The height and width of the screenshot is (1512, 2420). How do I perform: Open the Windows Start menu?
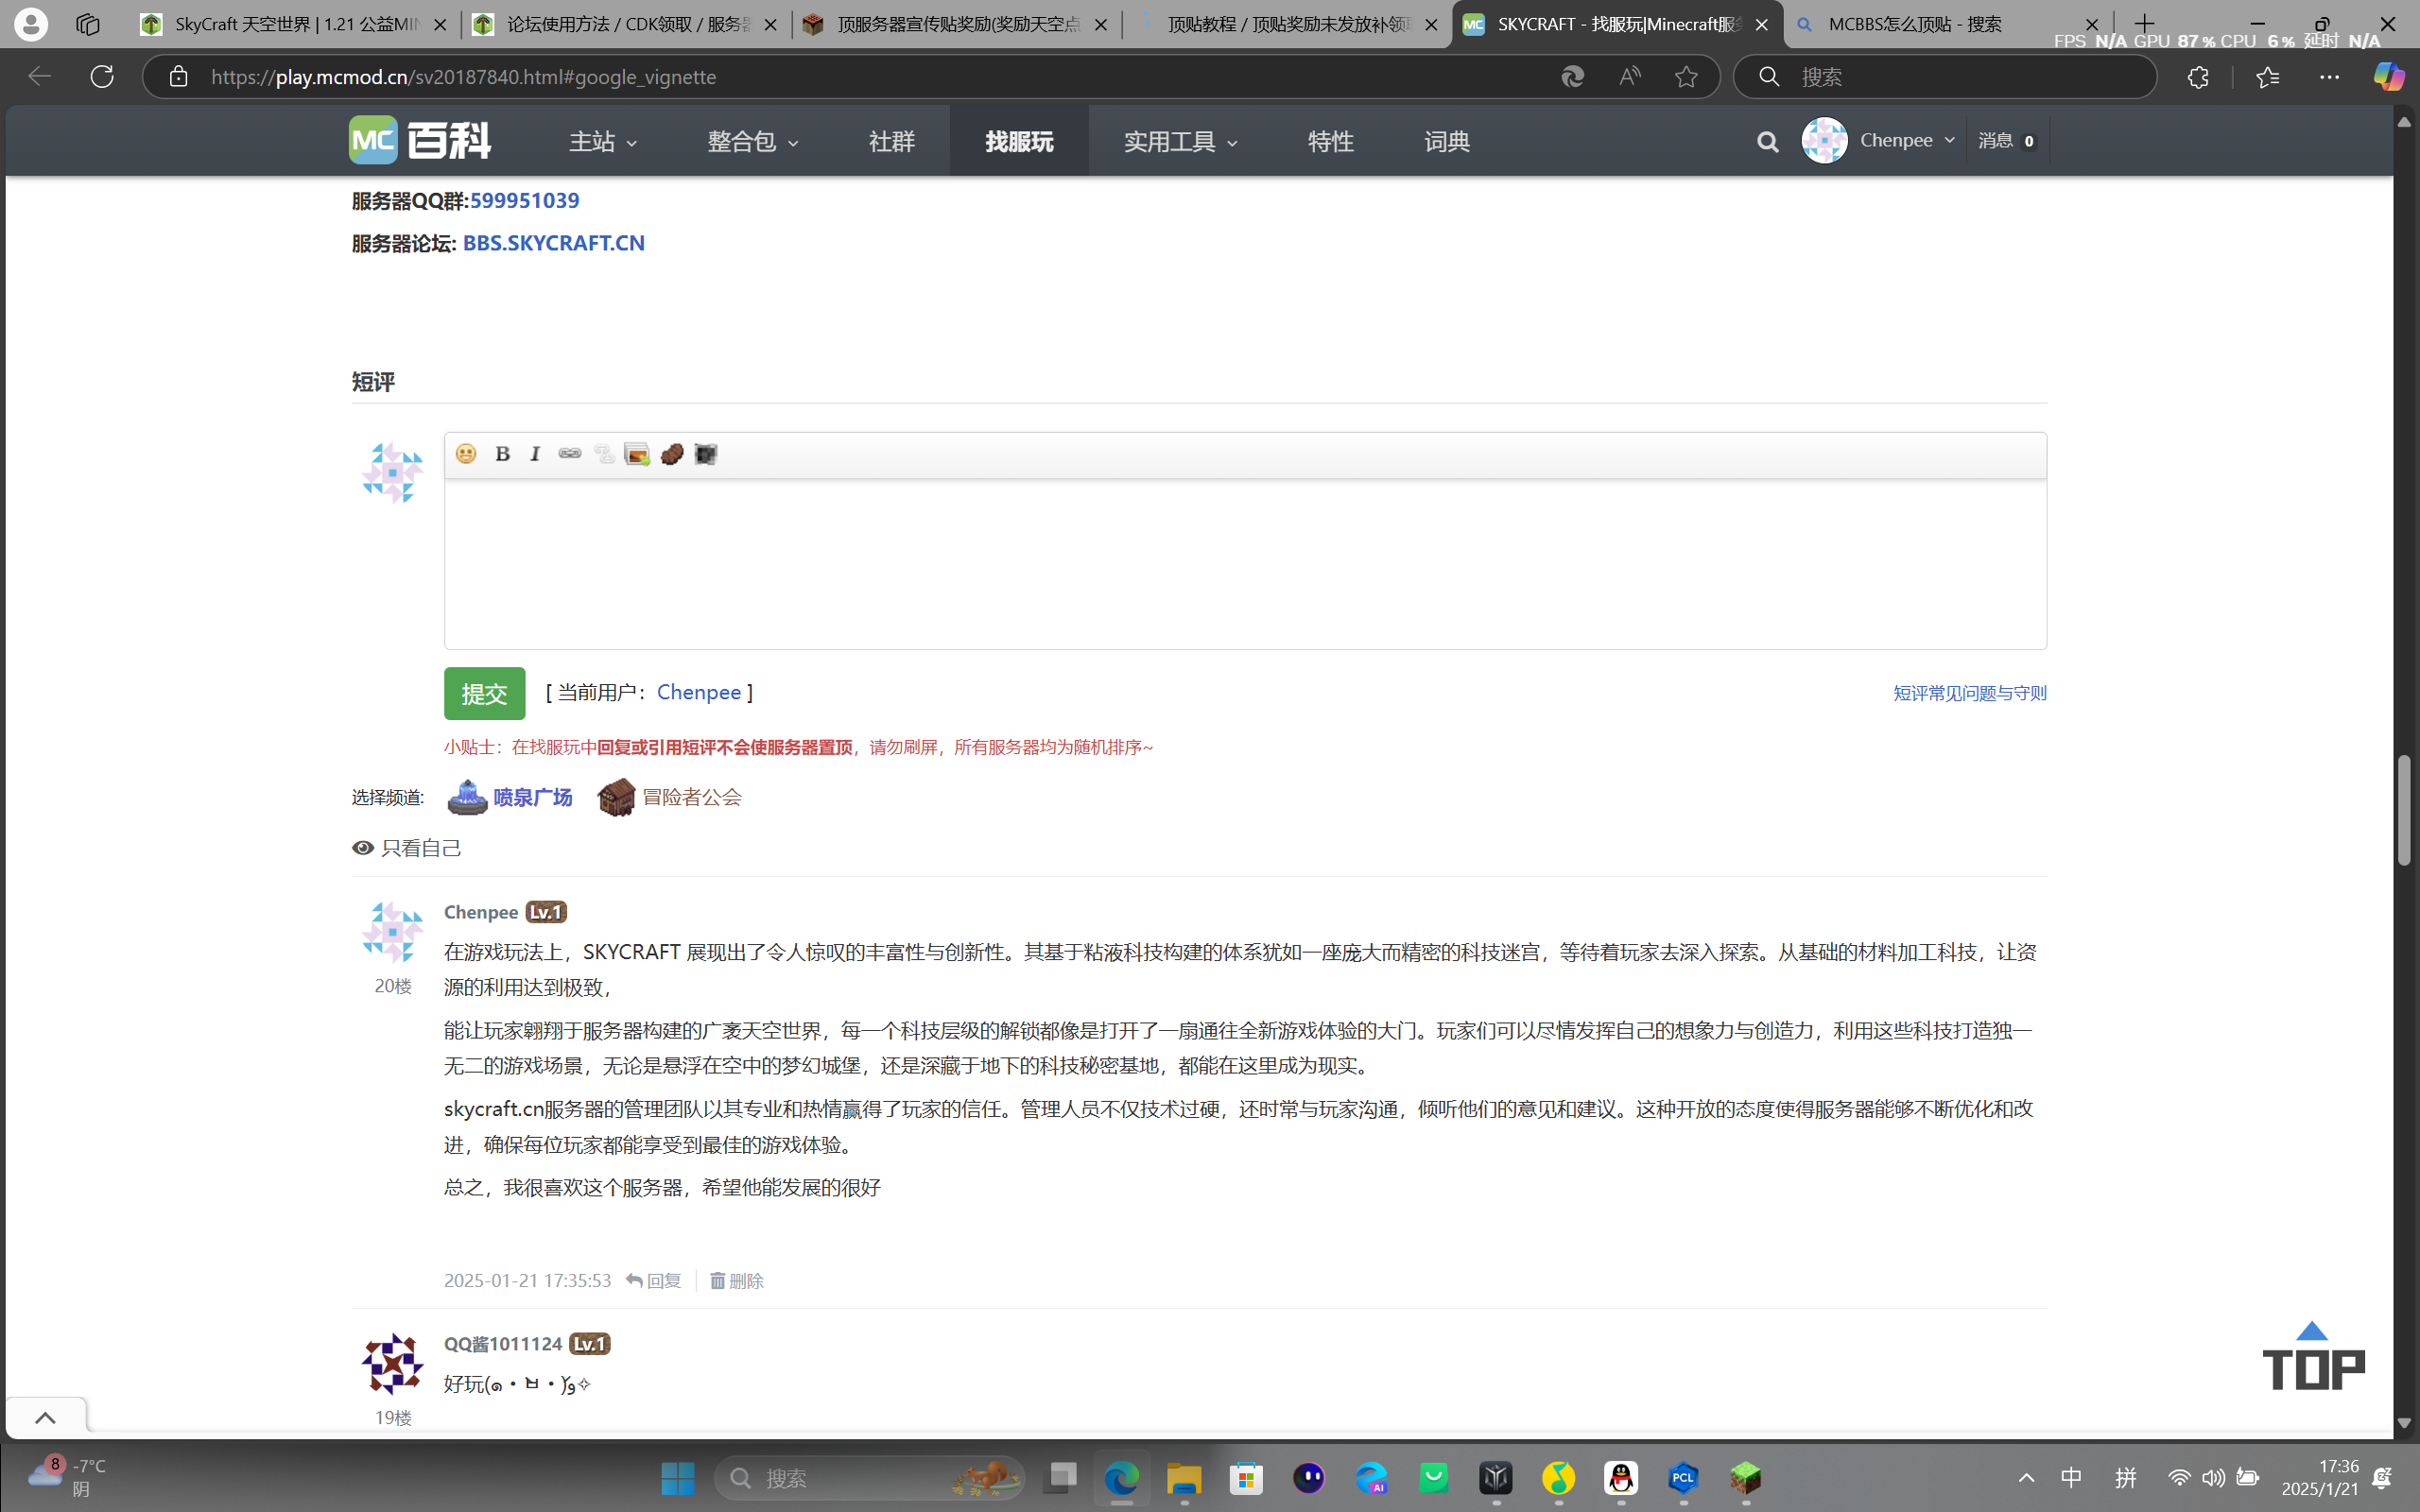click(677, 1478)
